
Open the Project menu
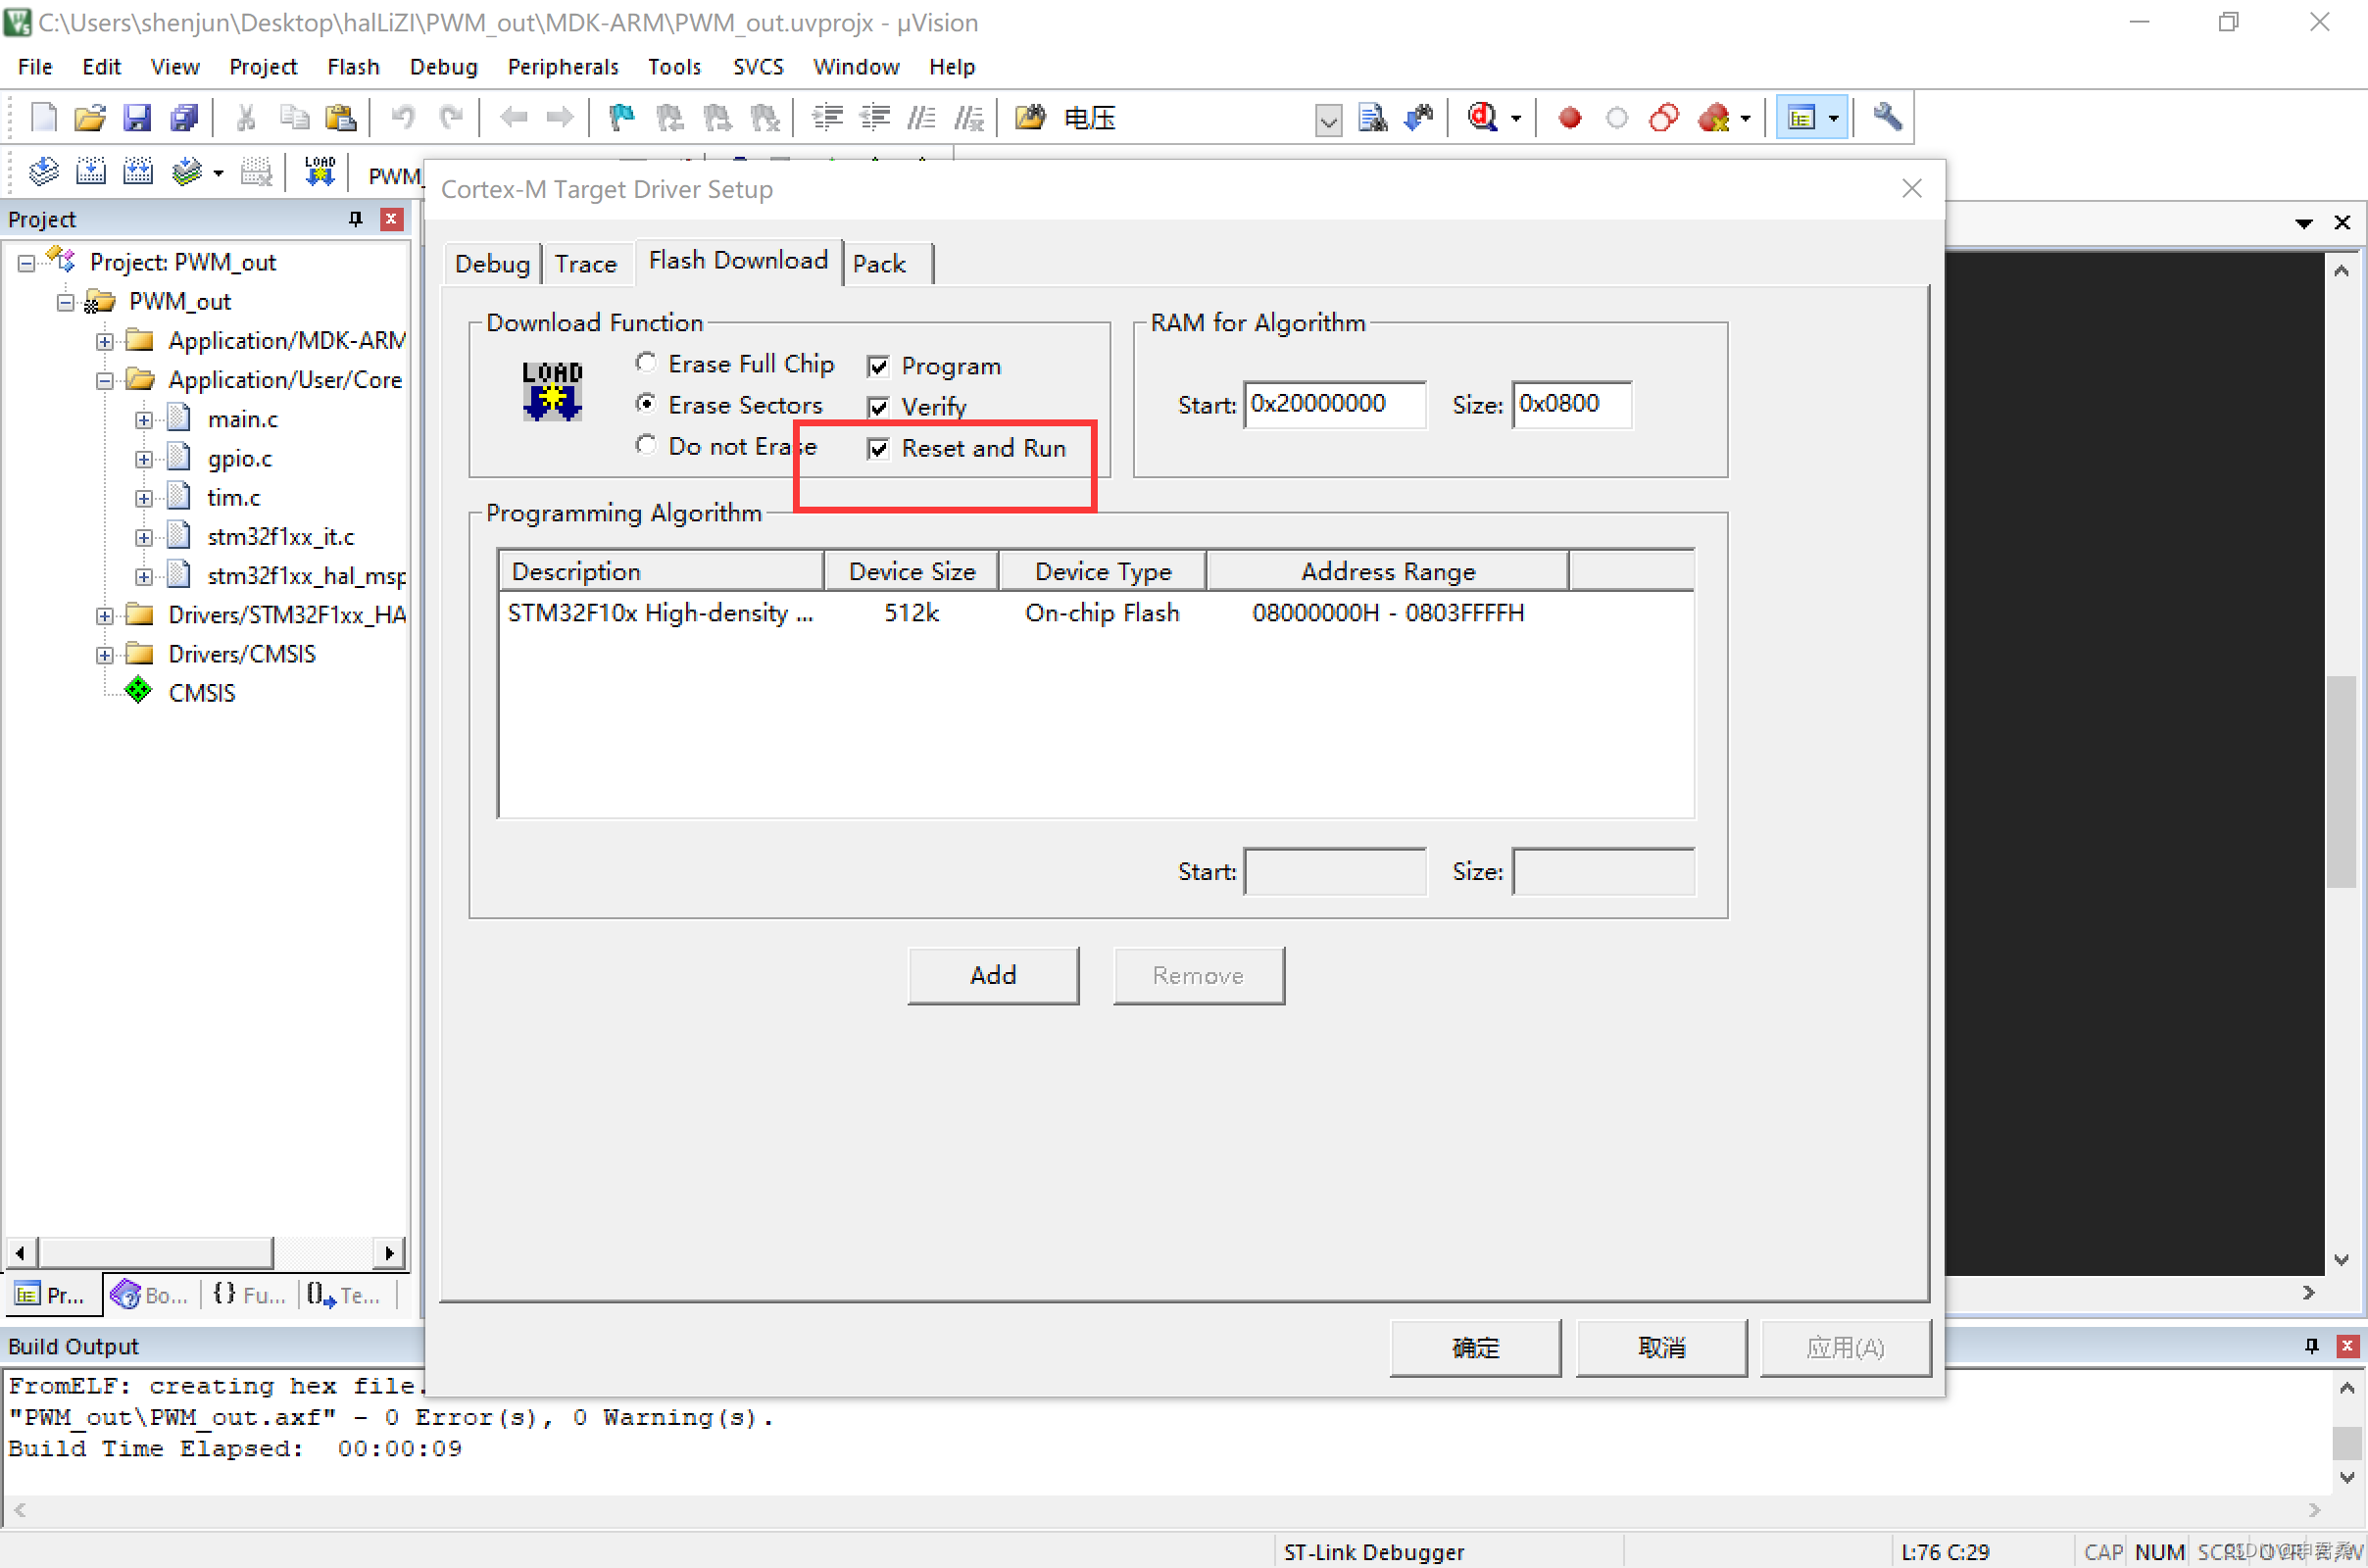click(263, 67)
